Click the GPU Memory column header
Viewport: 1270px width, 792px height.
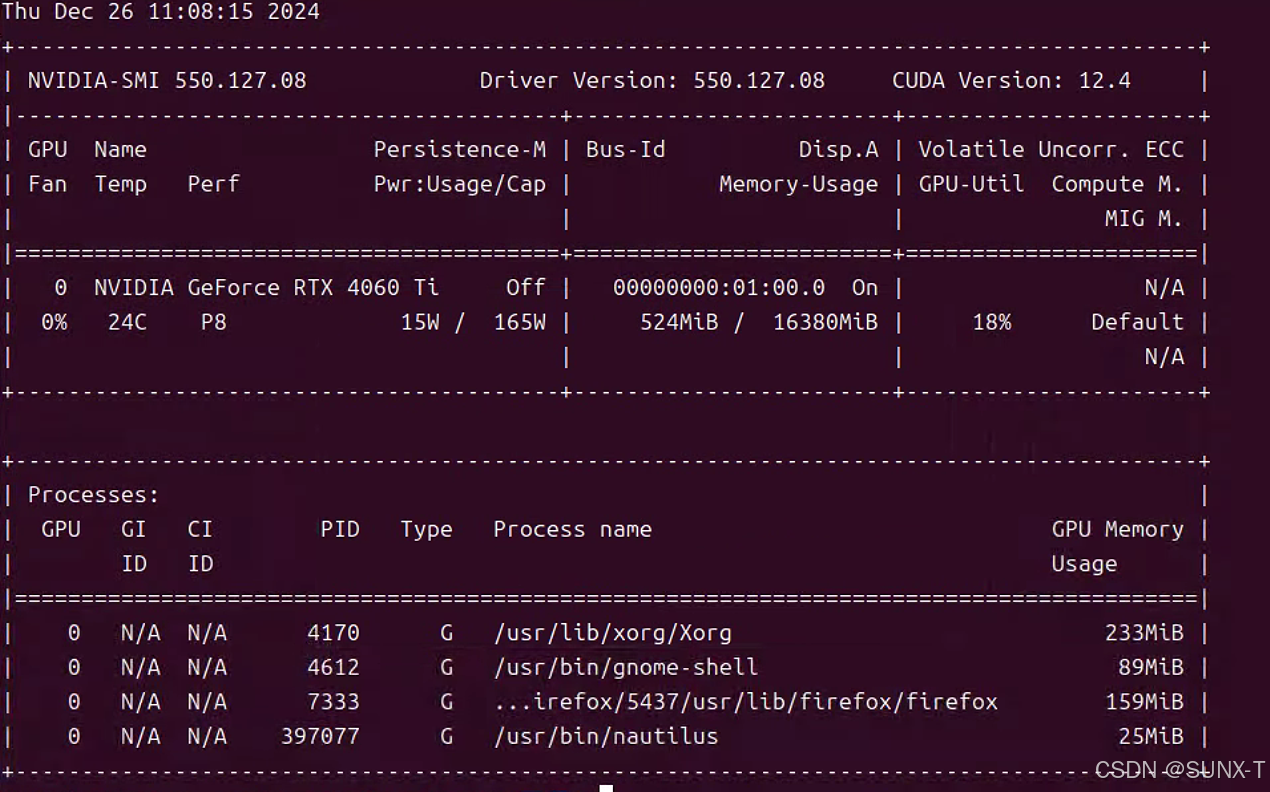[x=1117, y=529]
